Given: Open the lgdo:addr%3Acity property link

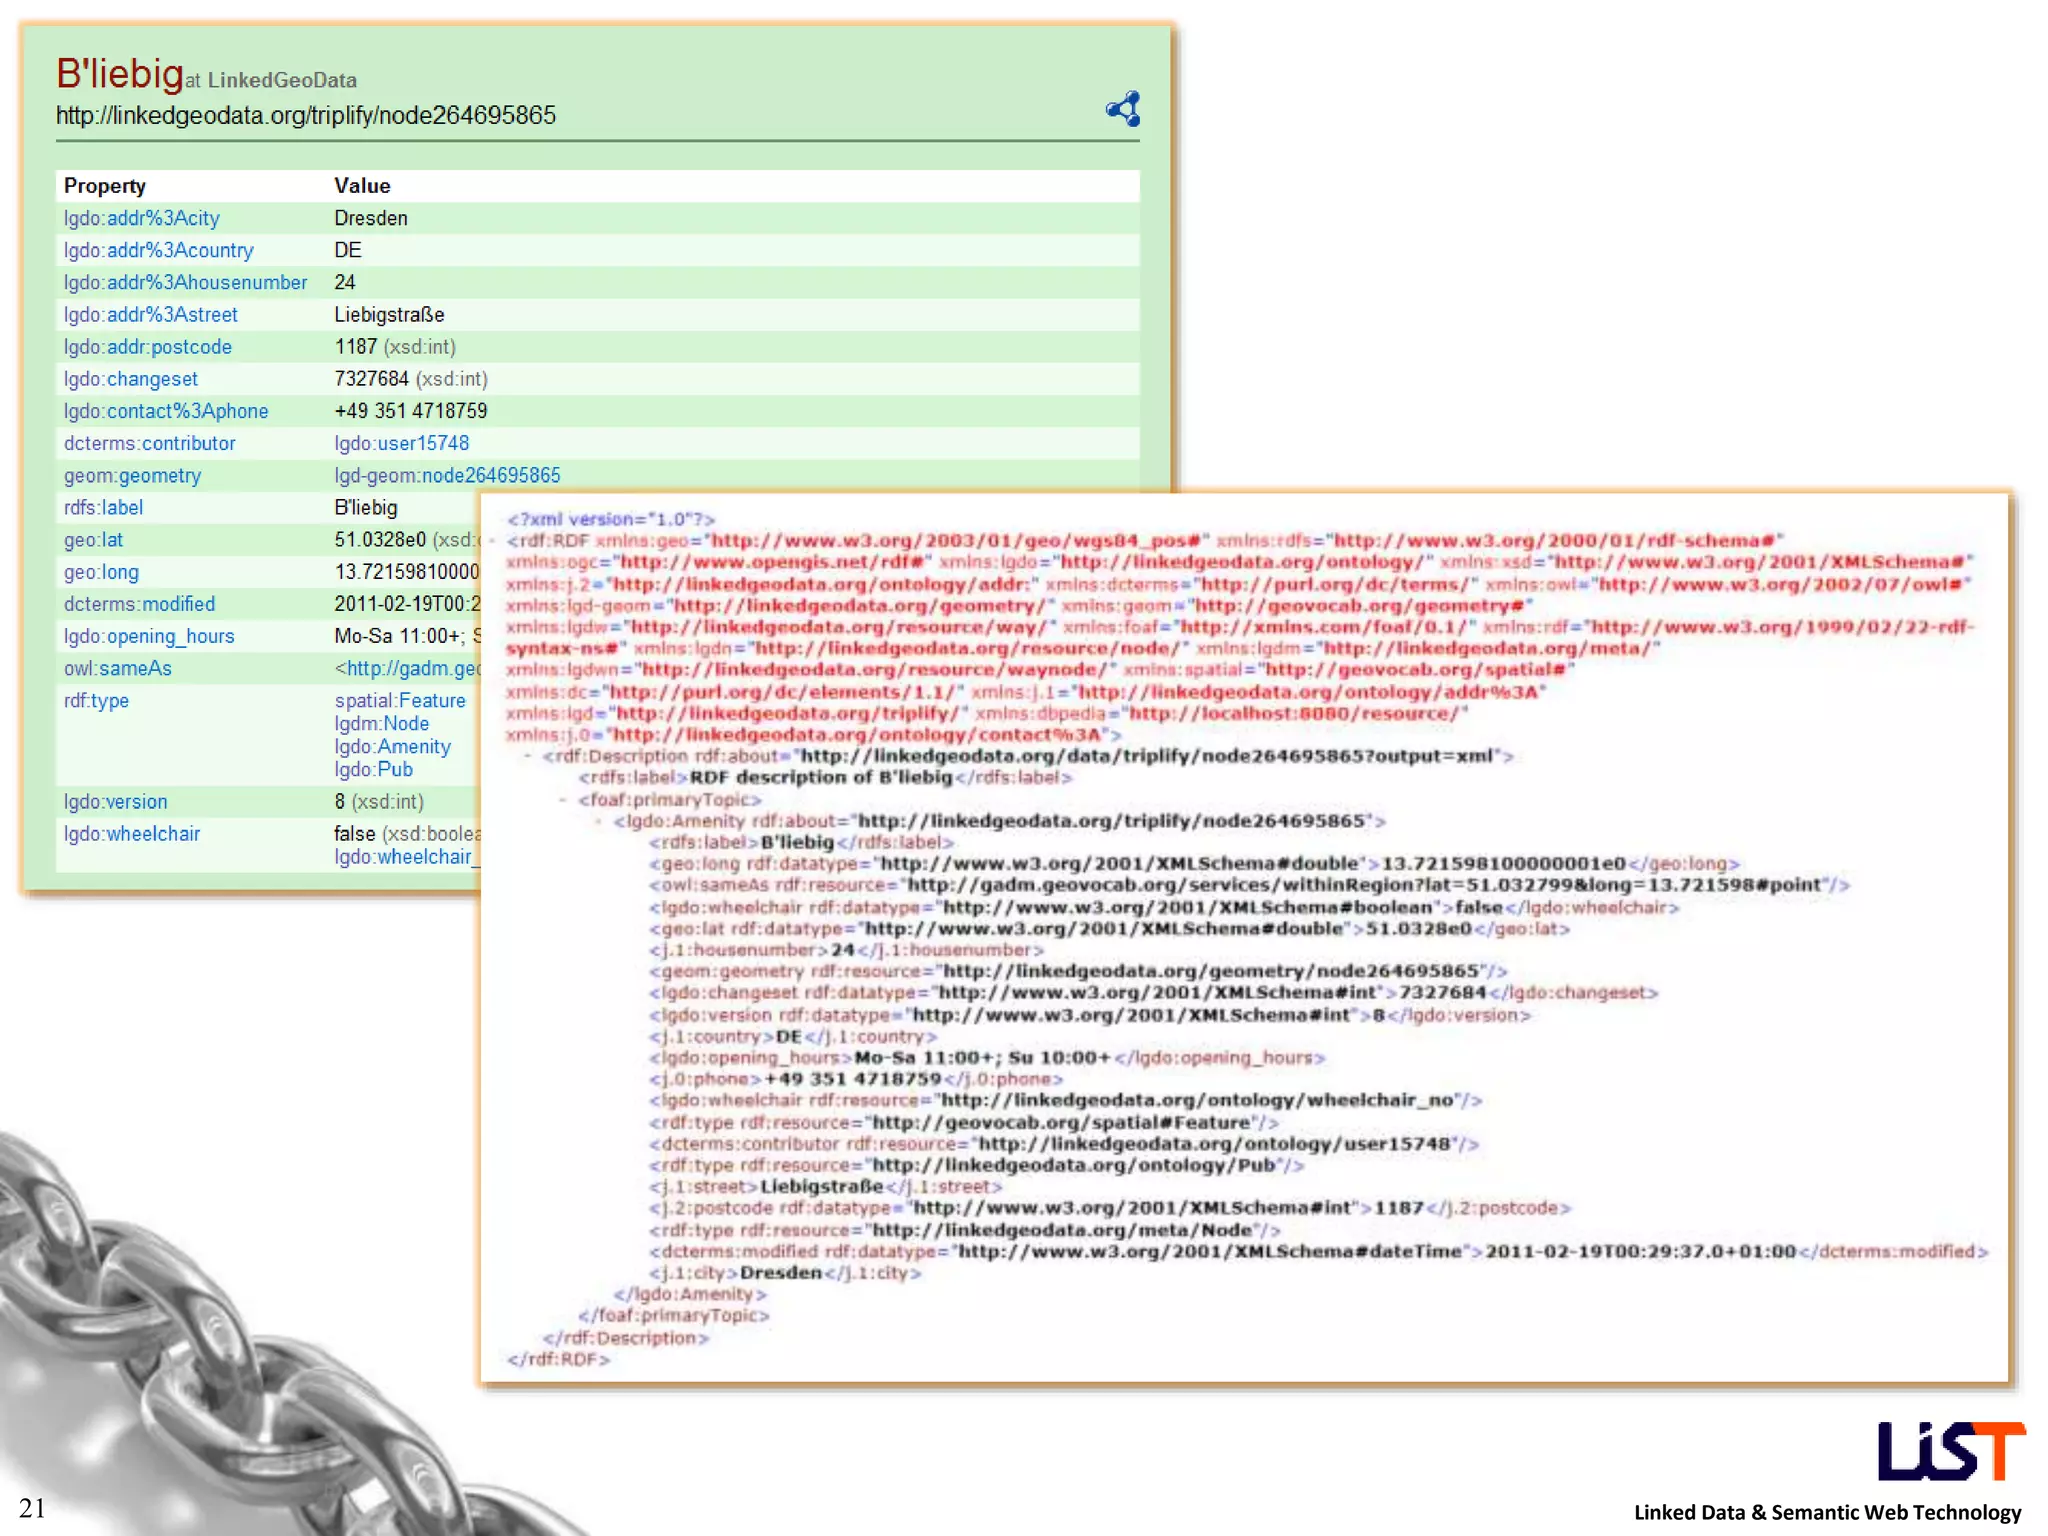Looking at the screenshot, I should (141, 218).
